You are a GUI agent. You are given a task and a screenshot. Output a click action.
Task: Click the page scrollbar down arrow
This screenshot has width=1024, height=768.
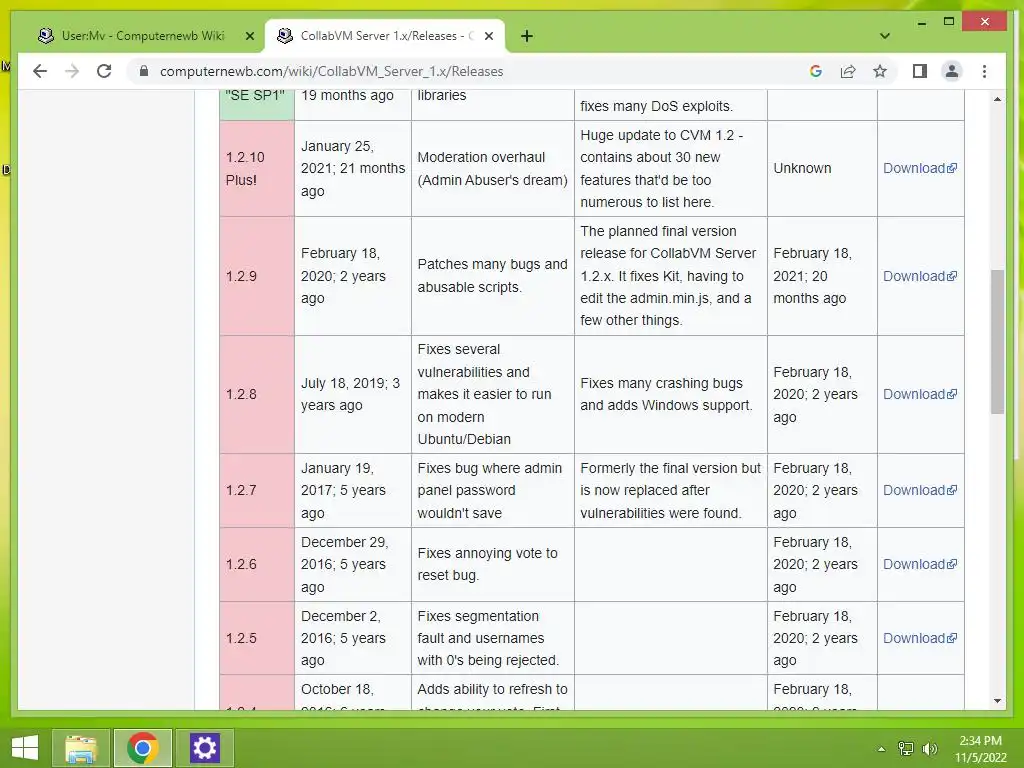click(997, 701)
